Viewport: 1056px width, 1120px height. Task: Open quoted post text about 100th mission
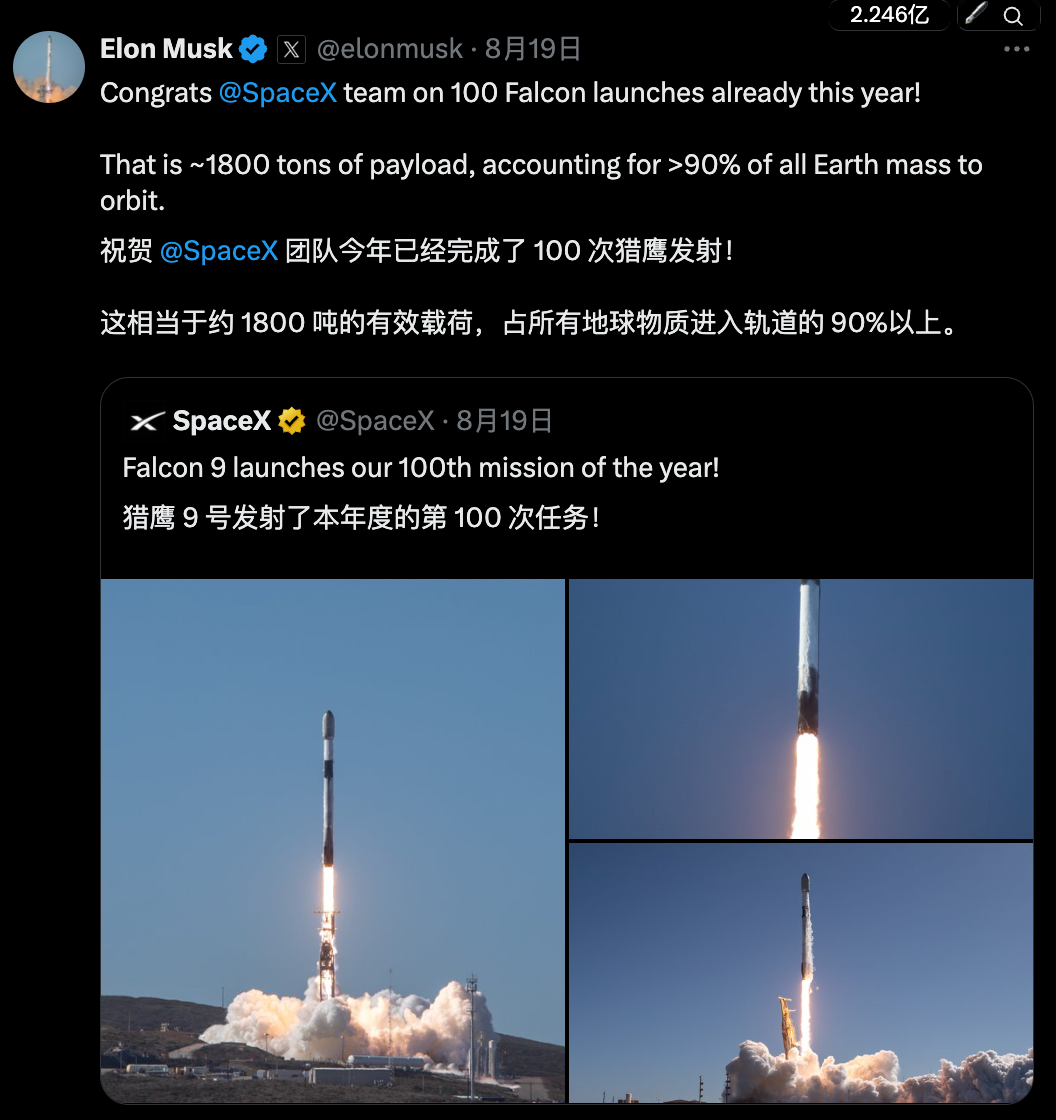pyautogui.click(x=421, y=468)
